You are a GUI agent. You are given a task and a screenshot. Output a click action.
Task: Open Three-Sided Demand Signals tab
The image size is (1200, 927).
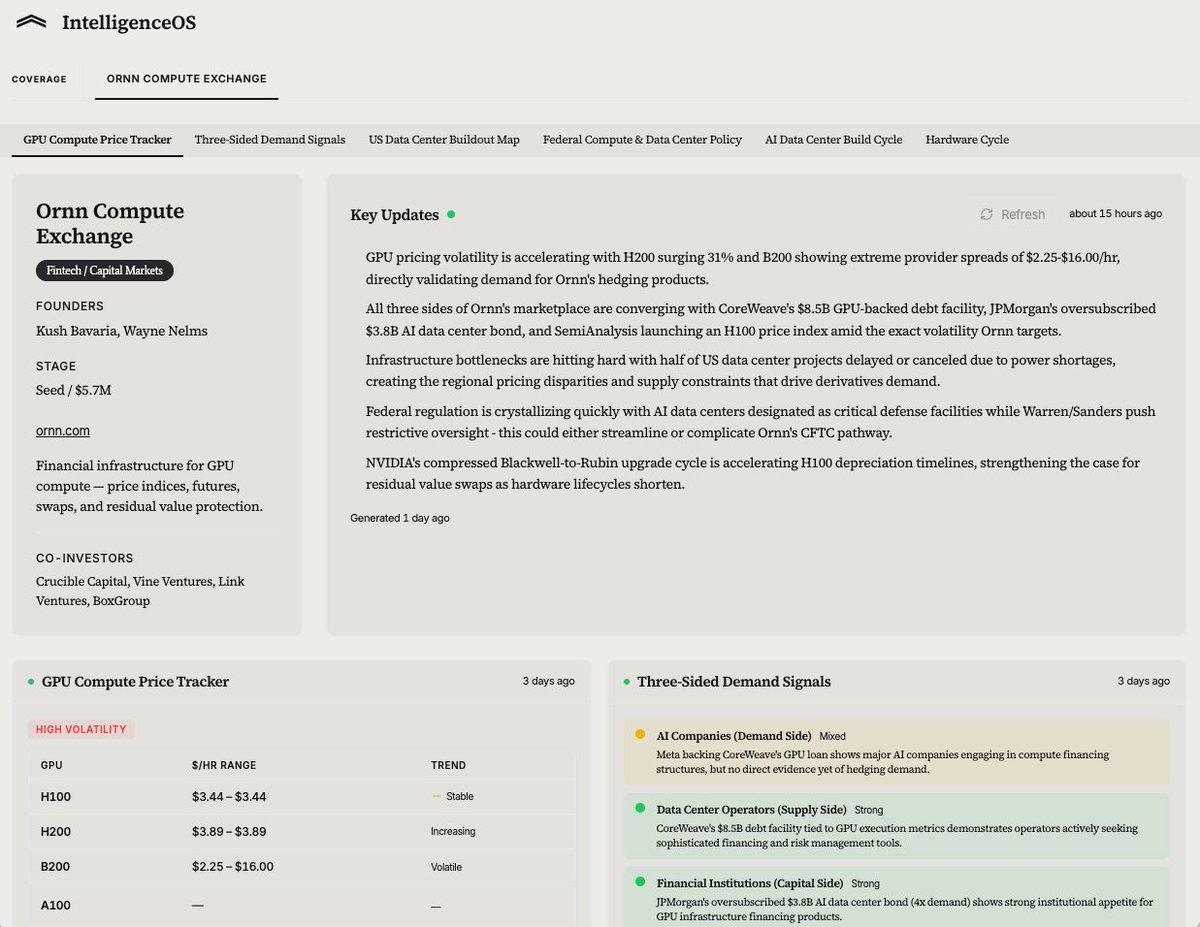270,140
